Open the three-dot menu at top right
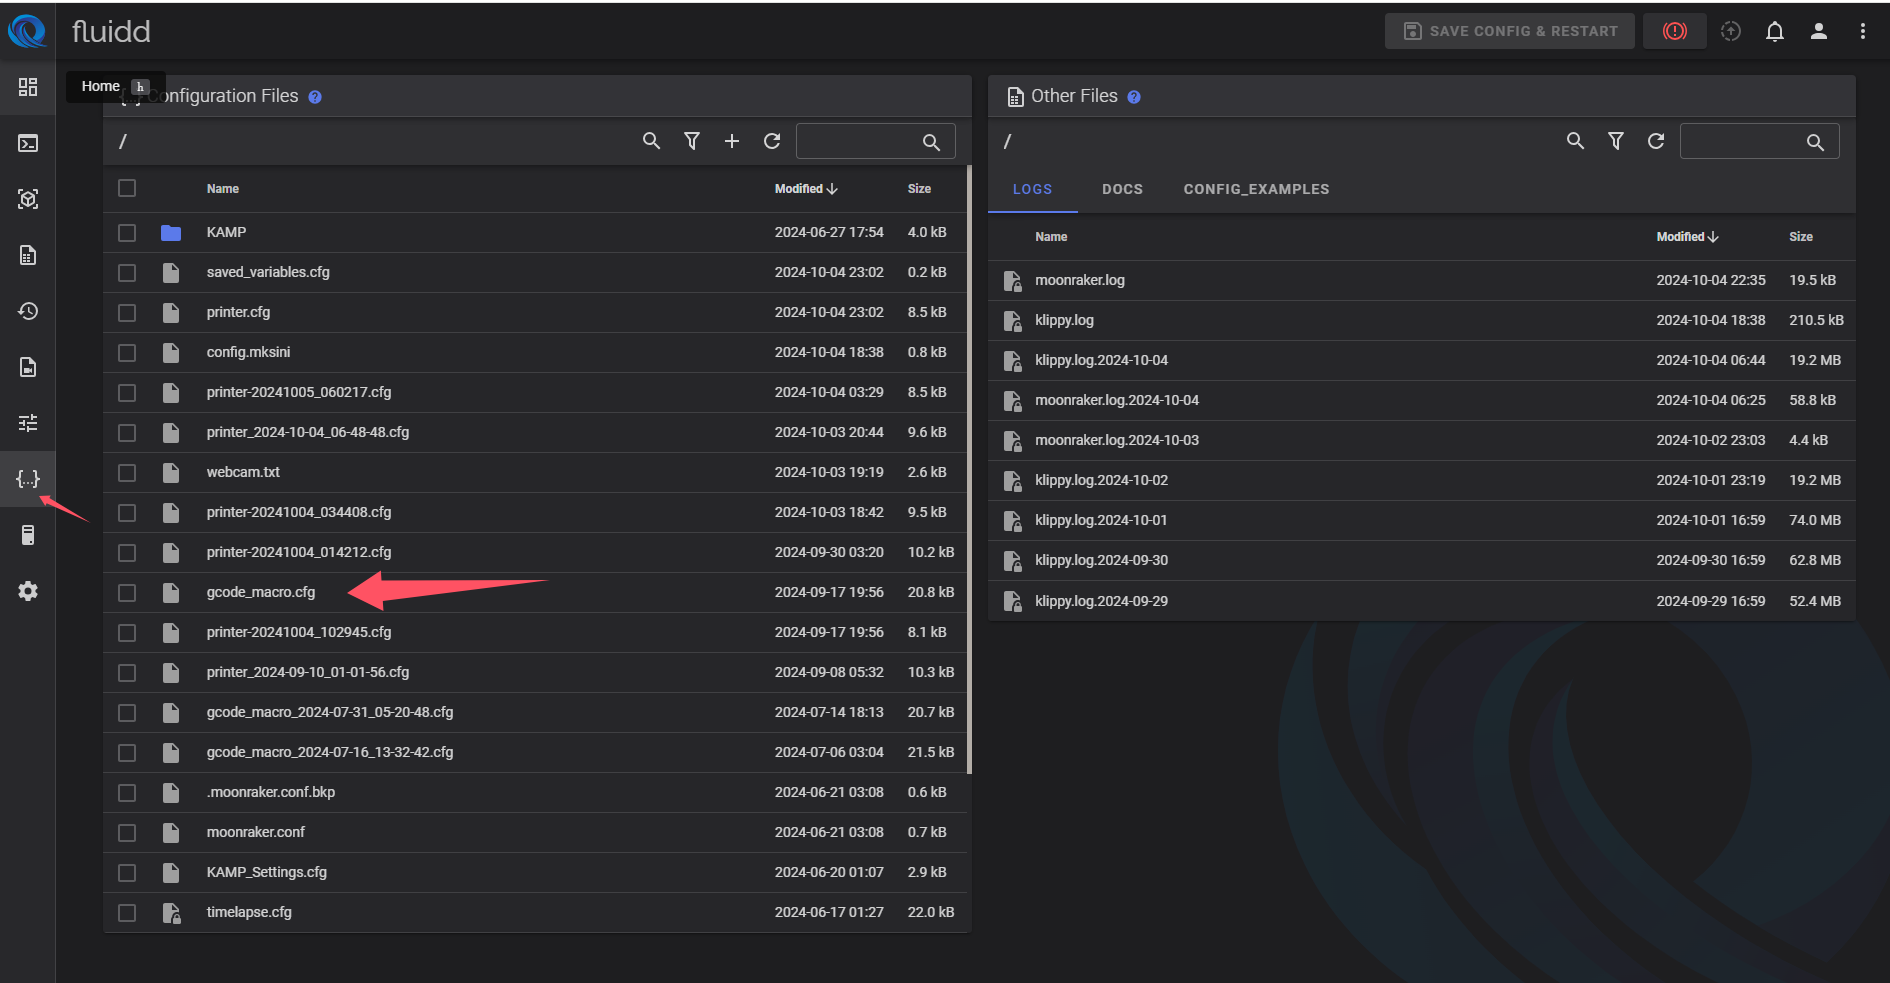 point(1862,31)
